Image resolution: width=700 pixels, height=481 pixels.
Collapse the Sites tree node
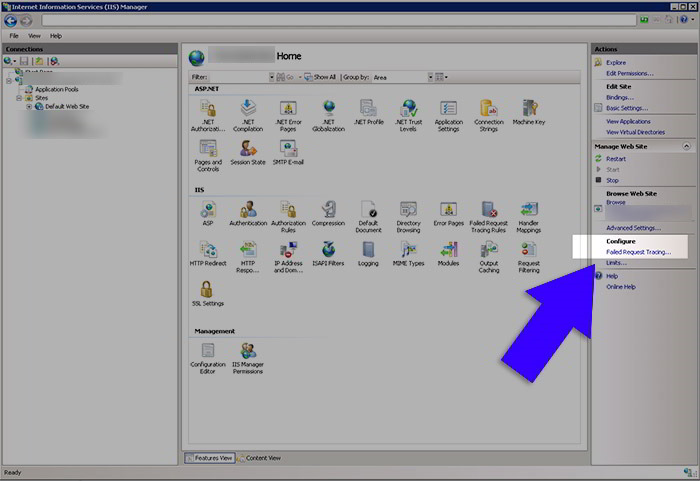coord(19,98)
